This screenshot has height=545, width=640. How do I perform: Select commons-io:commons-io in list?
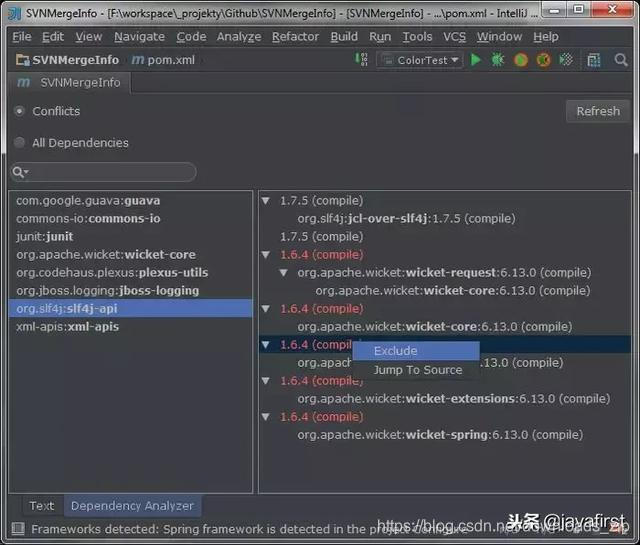(131, 218)
